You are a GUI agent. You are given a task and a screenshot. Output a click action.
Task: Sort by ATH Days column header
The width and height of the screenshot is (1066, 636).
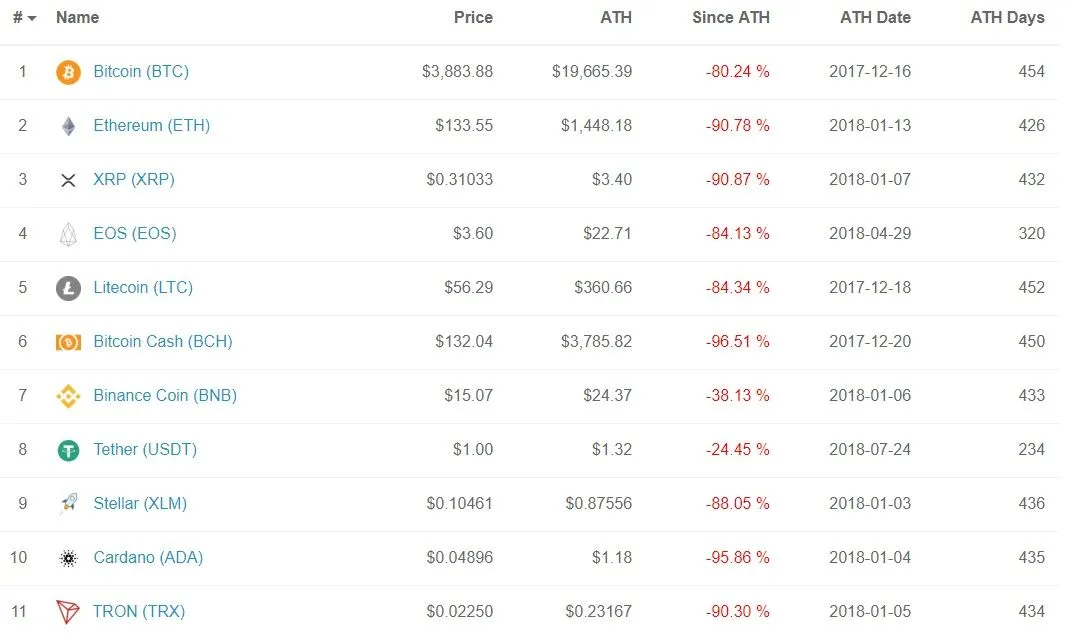[x=1007, y=18]
